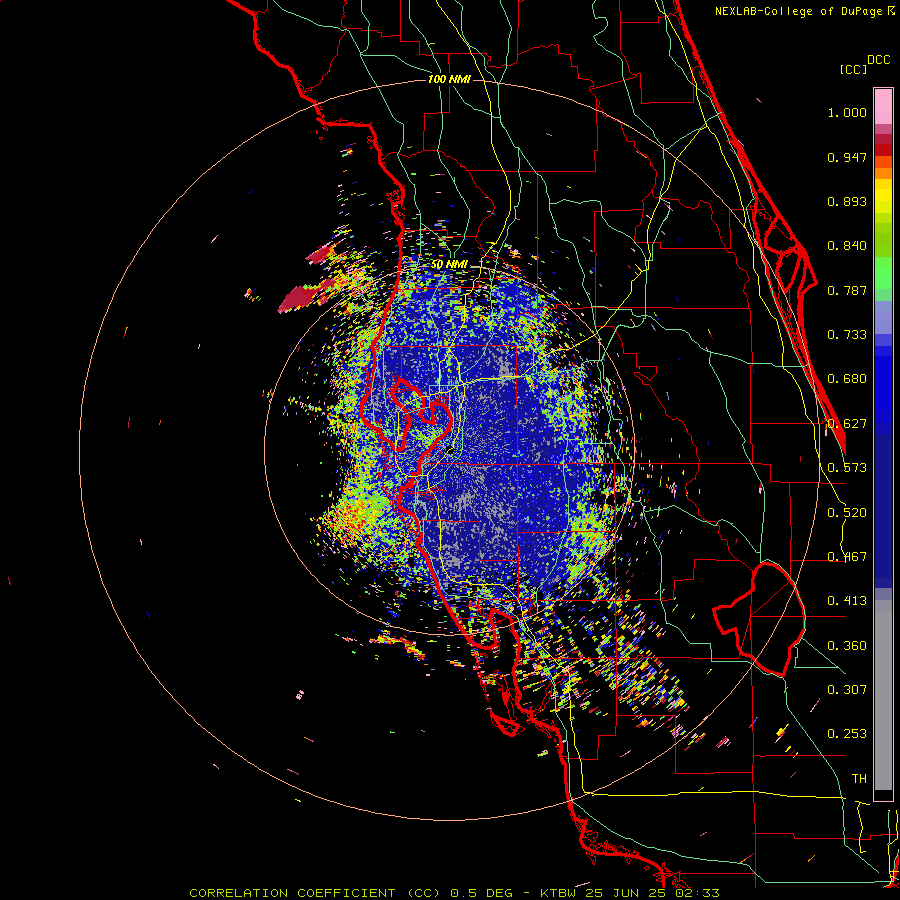This screenshot has width=900, height=900.
Task: Select the 0.253 scale value
Action: 847,734
